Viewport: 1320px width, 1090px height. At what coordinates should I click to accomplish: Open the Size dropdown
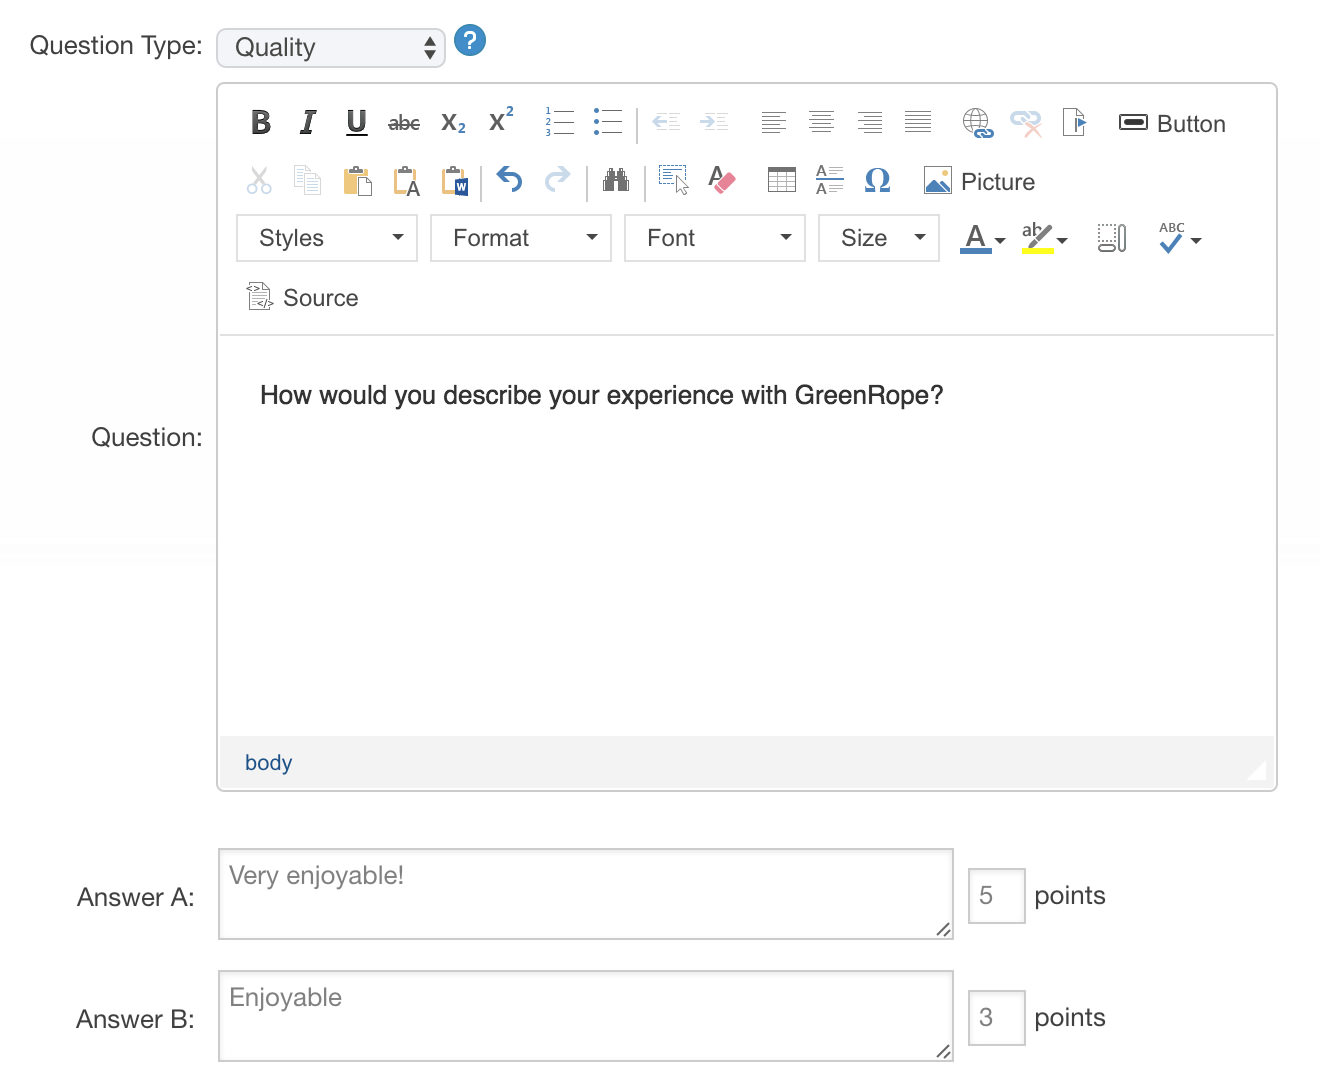coord(879,238)
